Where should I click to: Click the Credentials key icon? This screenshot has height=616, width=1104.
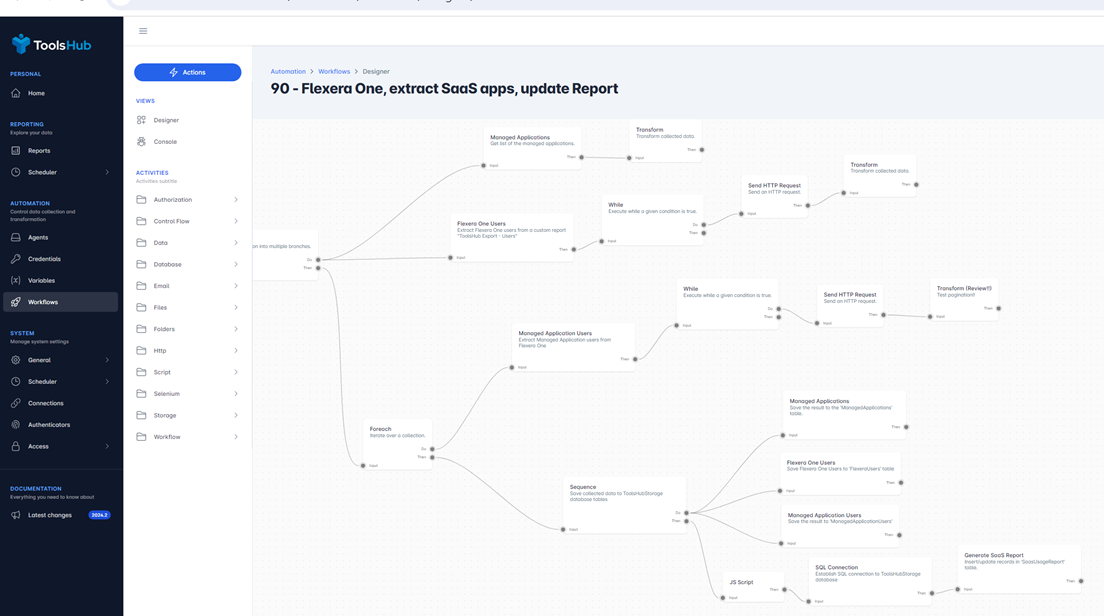pos(16,259)
